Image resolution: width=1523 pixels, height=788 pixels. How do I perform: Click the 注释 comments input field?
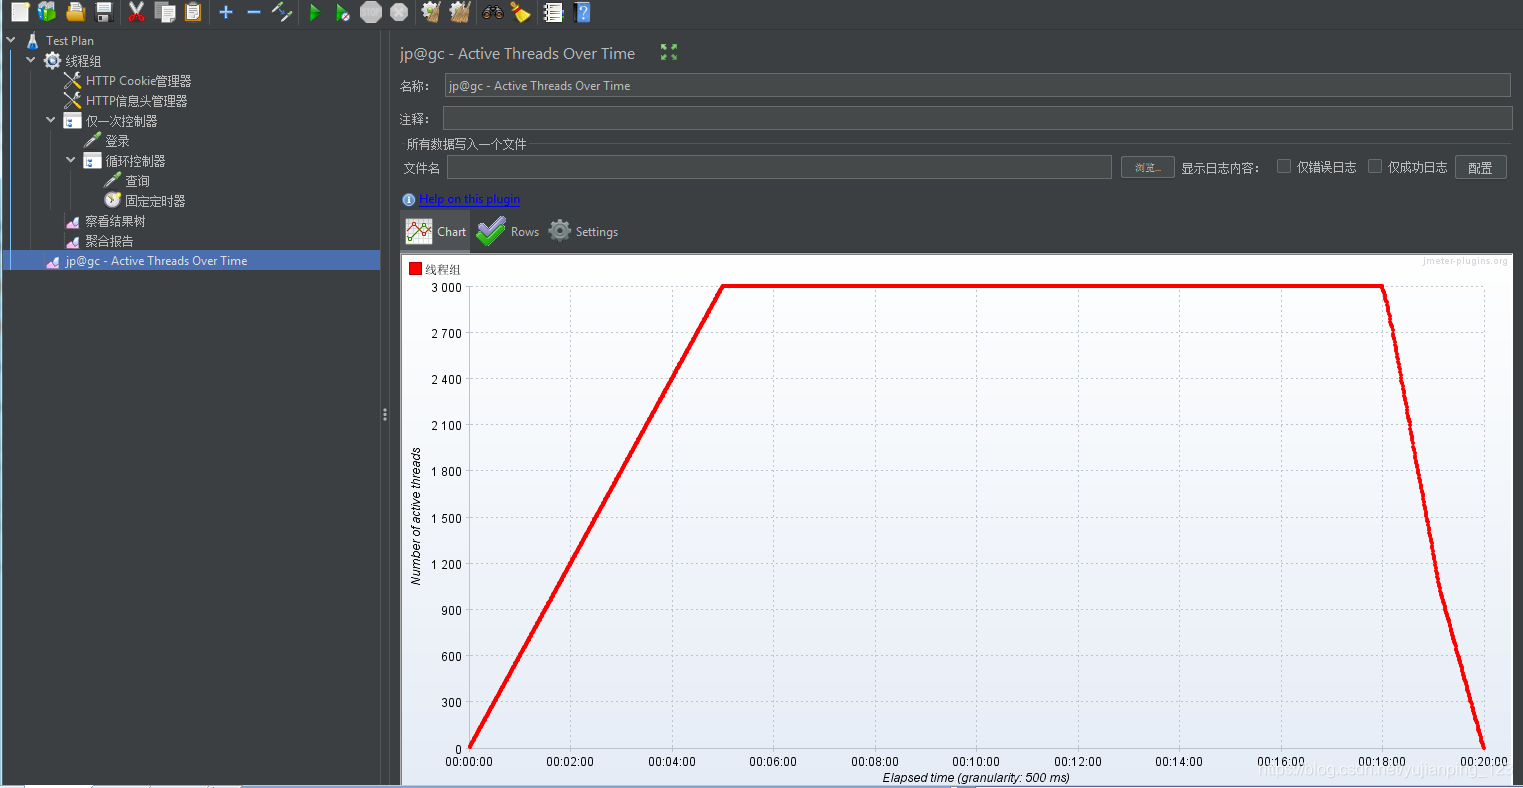(x=977, y=118)
